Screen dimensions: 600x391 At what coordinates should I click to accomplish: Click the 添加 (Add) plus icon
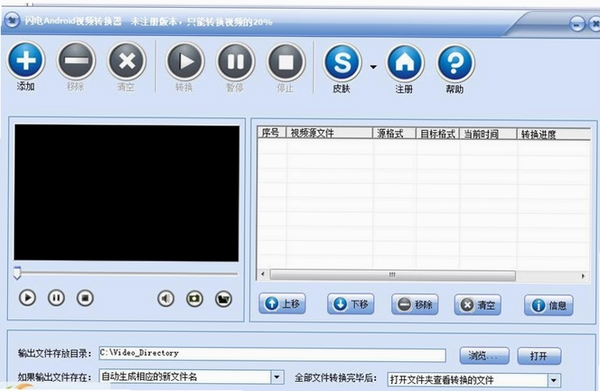click(x=26, y=60)
